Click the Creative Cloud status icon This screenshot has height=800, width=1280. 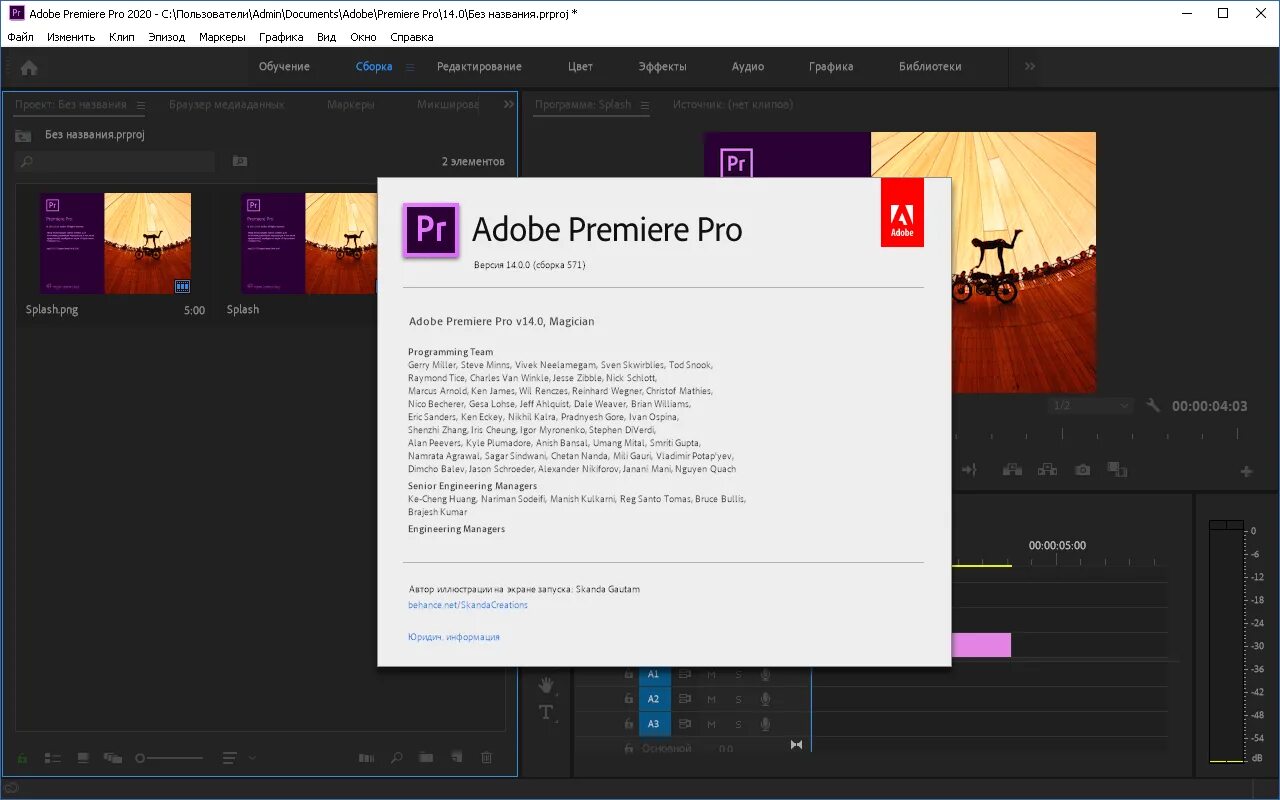pyautogui.click(x=12, y=789)
